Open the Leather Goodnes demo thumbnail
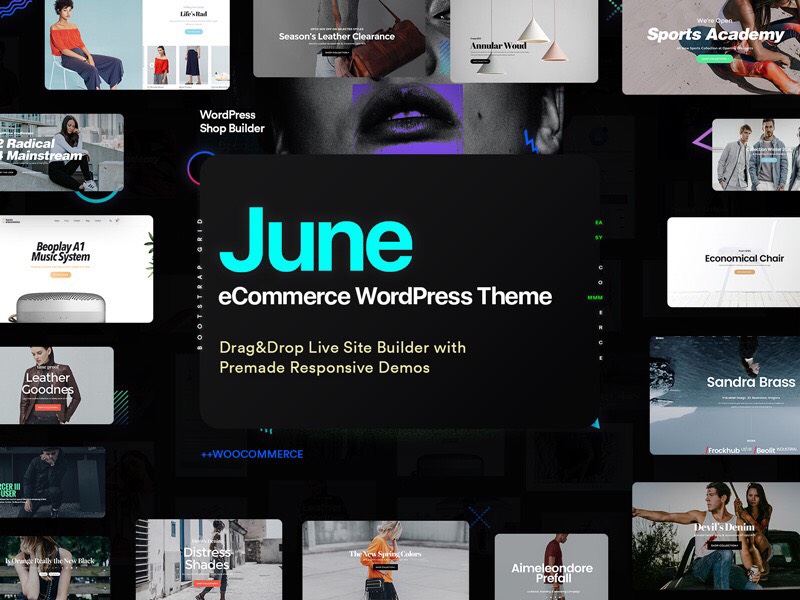The width and height of the screenshot is (800, 600). tap(56, 385)
